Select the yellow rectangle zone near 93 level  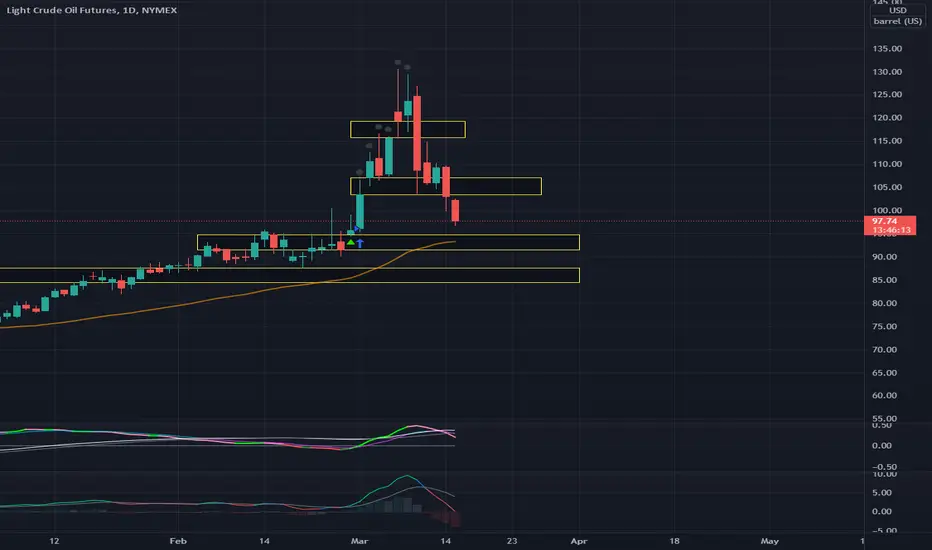coord(388,243)
